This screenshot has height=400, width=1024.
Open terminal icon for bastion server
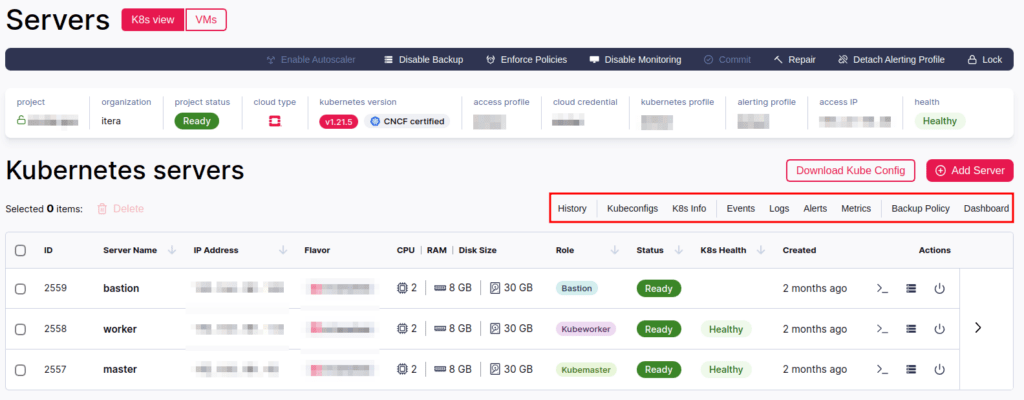pyautogui.click(x=882, y=288)
